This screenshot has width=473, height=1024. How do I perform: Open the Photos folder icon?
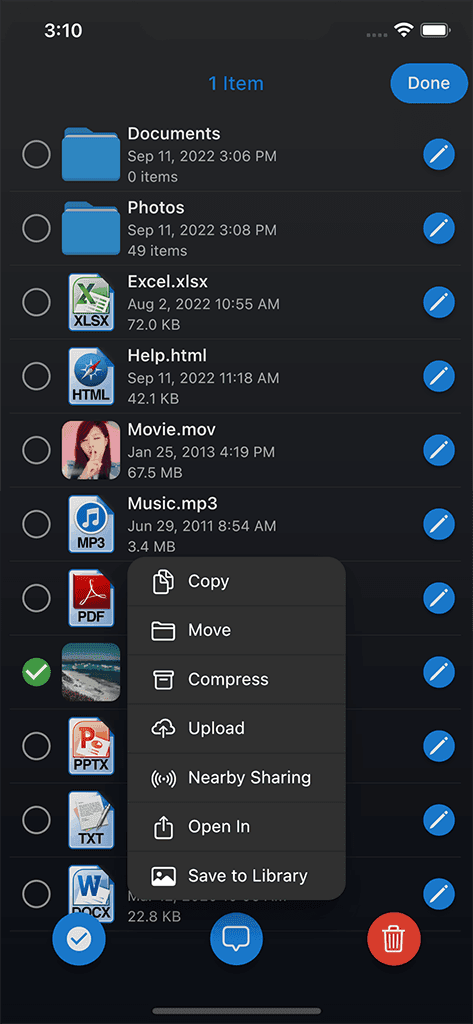(91, 229)
